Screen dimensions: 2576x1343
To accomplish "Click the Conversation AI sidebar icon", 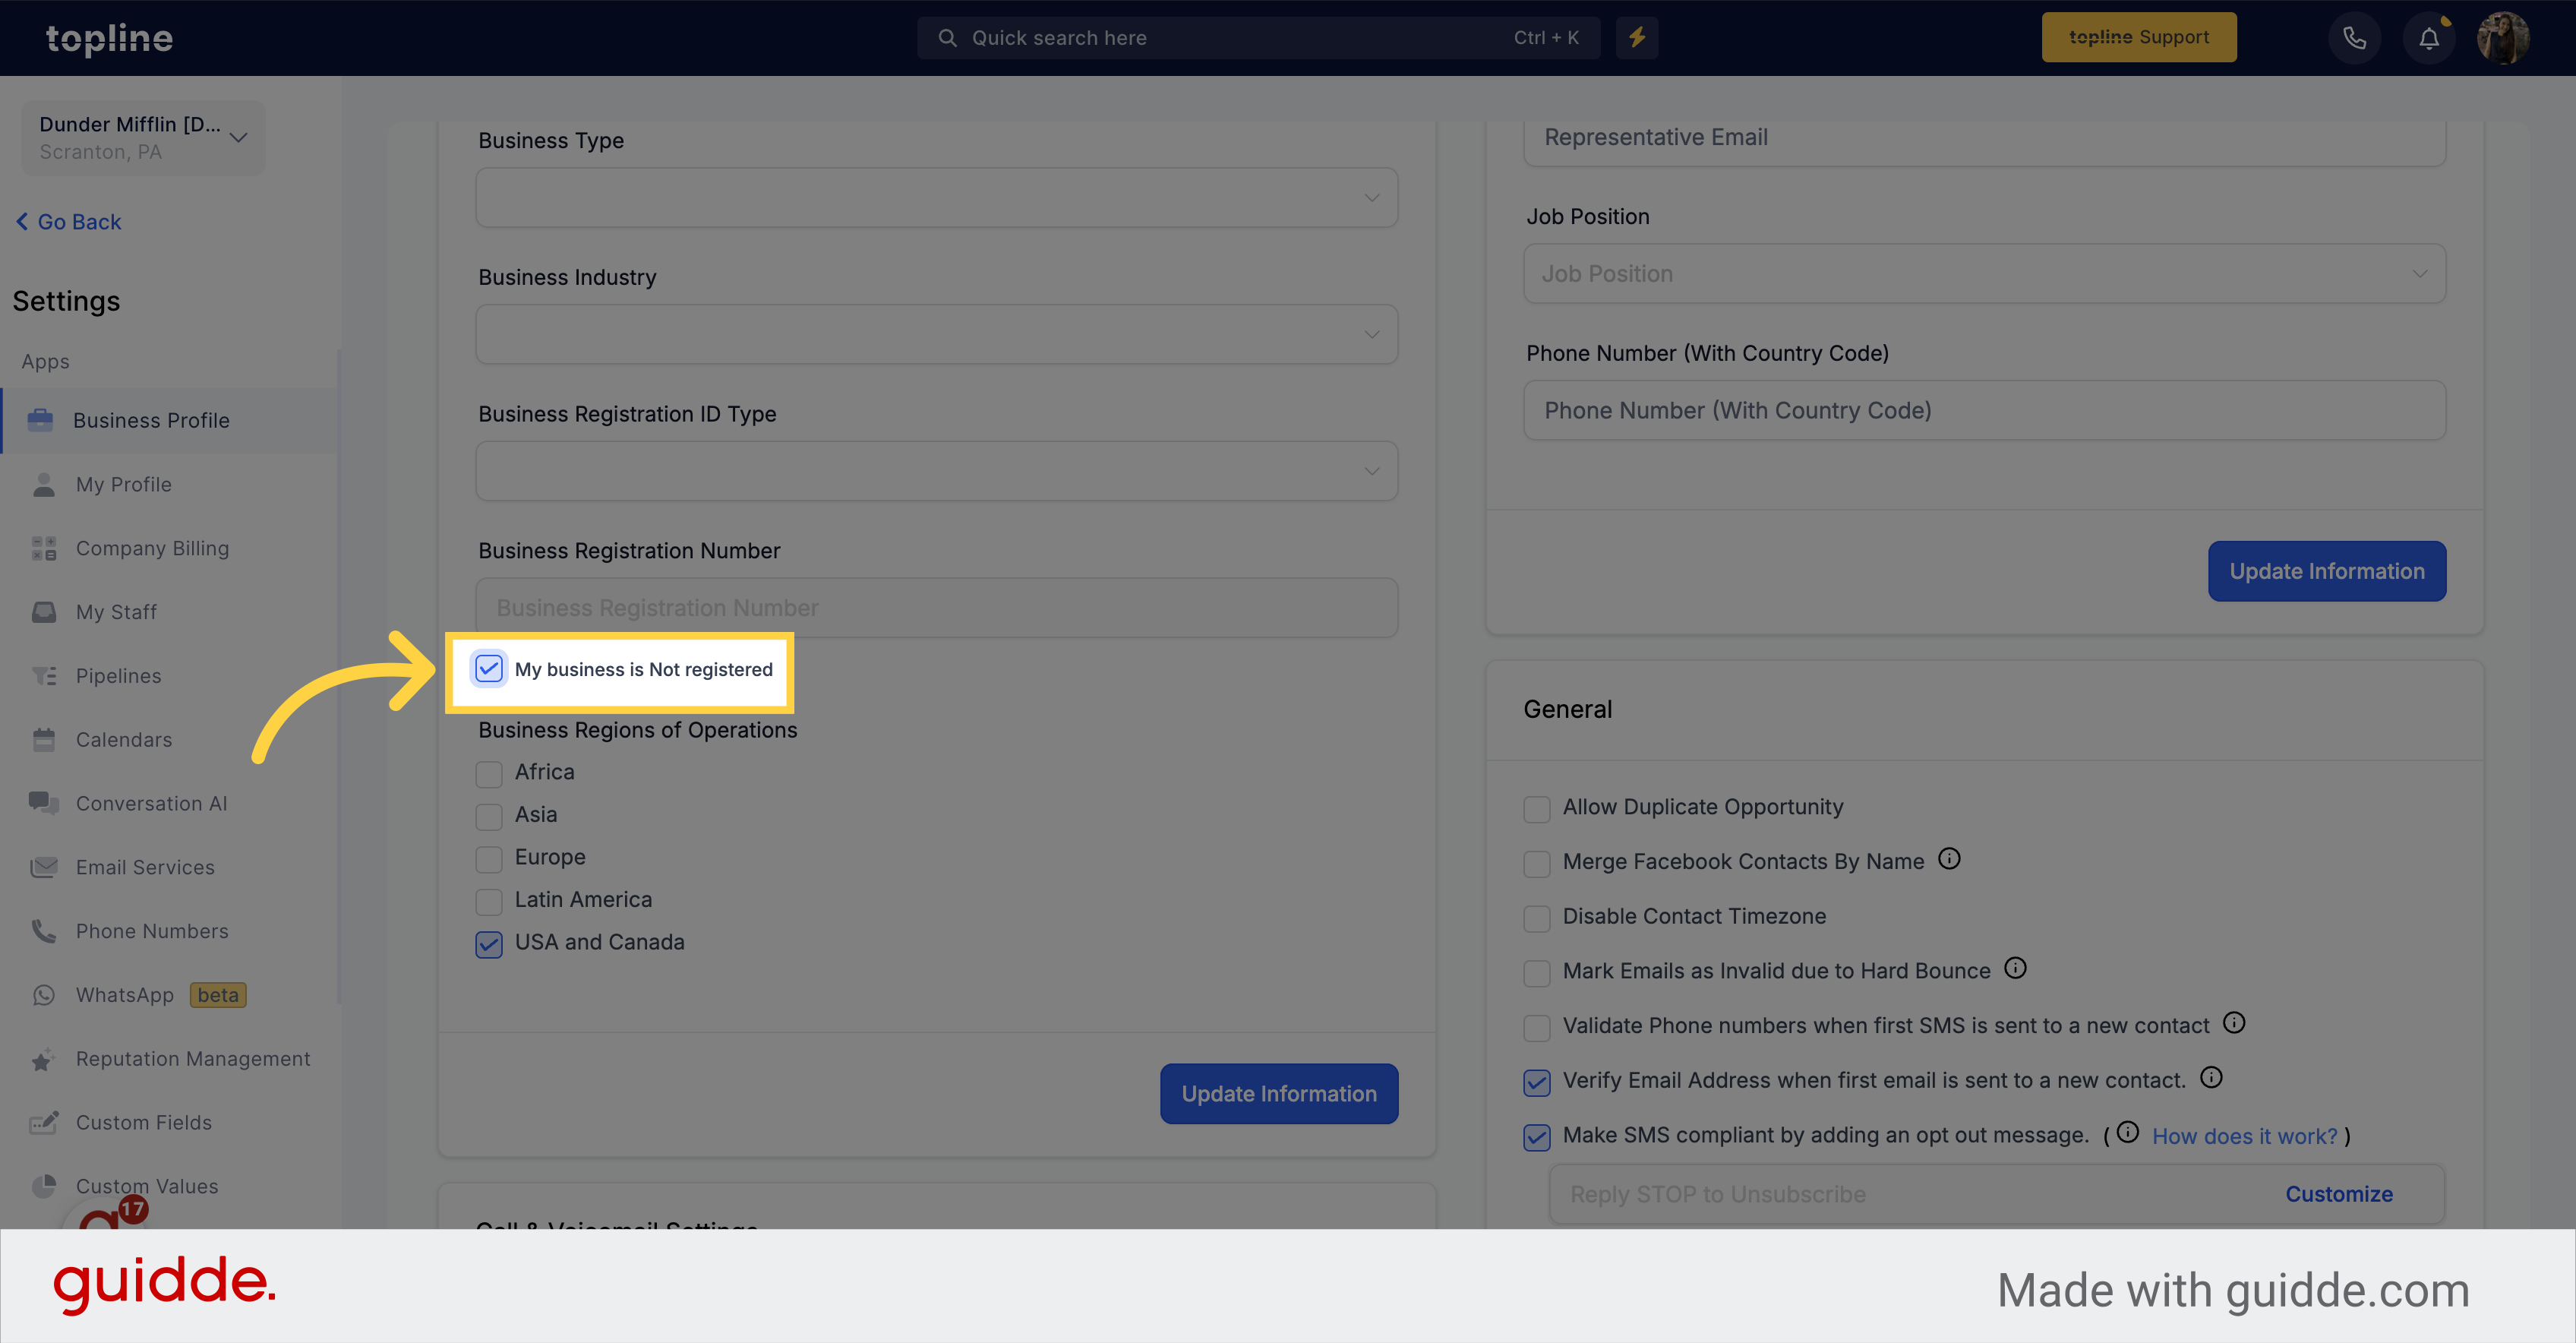I will [x=44, y=803].
